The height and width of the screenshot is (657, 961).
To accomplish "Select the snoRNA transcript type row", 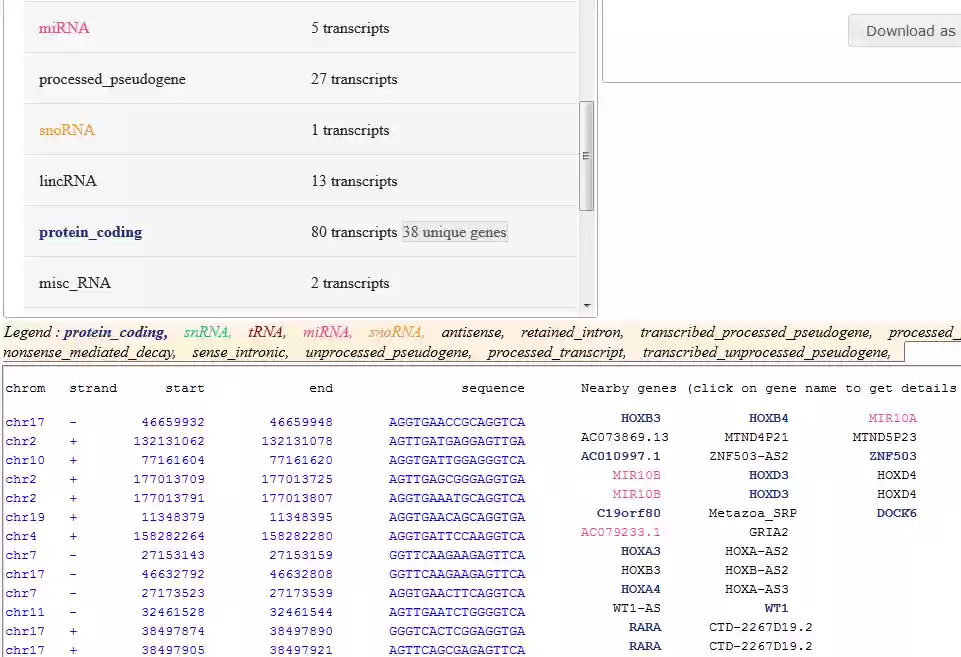I will click(300, 130).
